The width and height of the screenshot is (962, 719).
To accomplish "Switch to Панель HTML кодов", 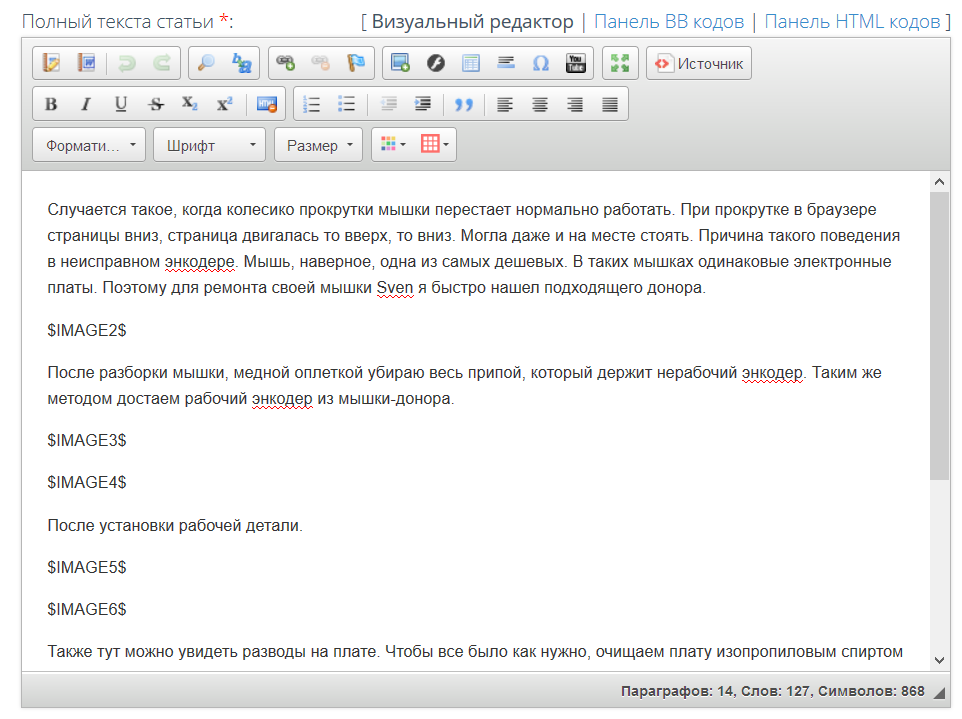I will click(x=852, y=22).
